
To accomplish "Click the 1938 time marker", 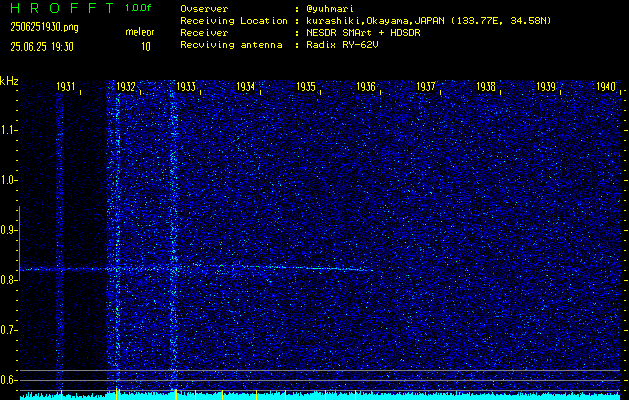I will 486,87.
